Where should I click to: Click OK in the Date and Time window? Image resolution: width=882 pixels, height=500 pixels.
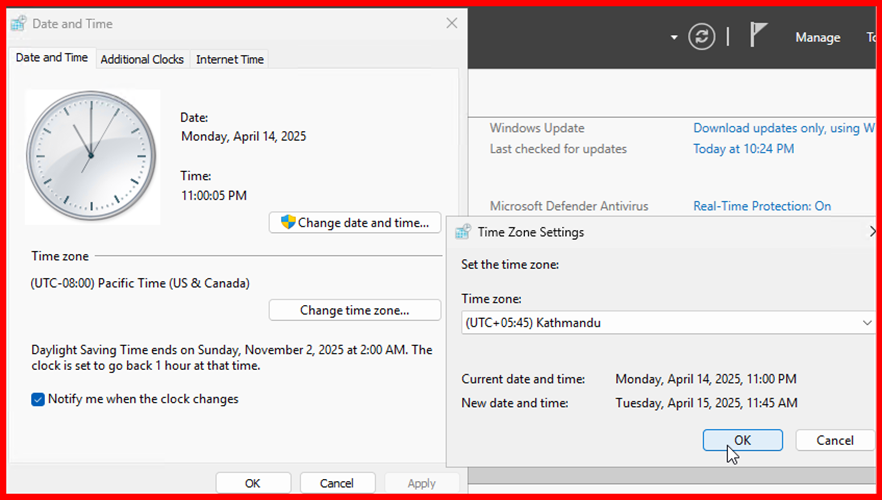[x=253, y=483]
